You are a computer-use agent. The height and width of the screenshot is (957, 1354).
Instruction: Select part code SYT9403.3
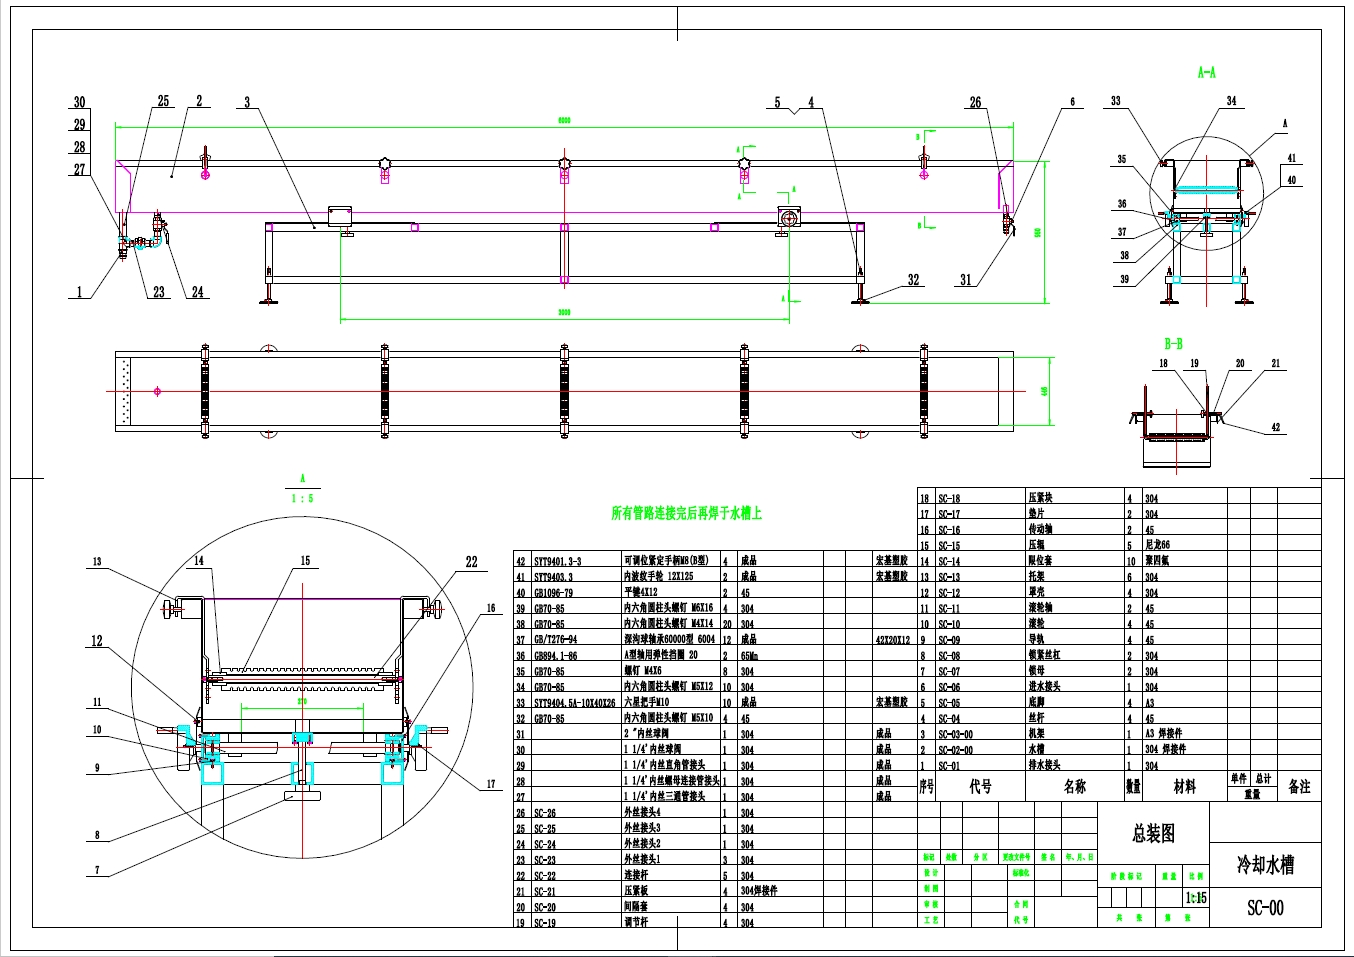coord(553,577)
